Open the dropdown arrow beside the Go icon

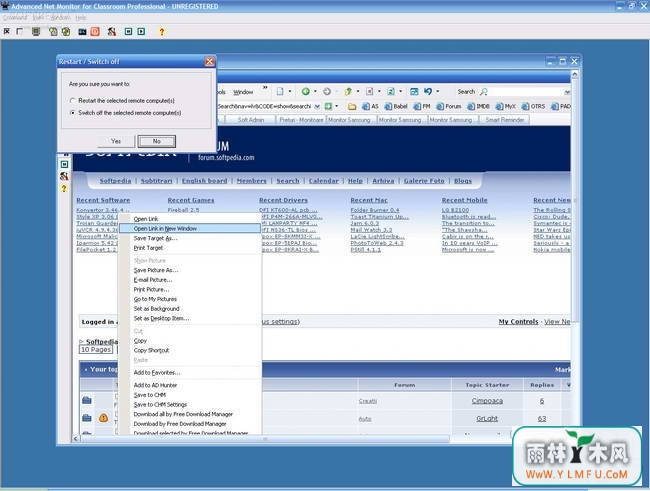[x=337, y=106]
